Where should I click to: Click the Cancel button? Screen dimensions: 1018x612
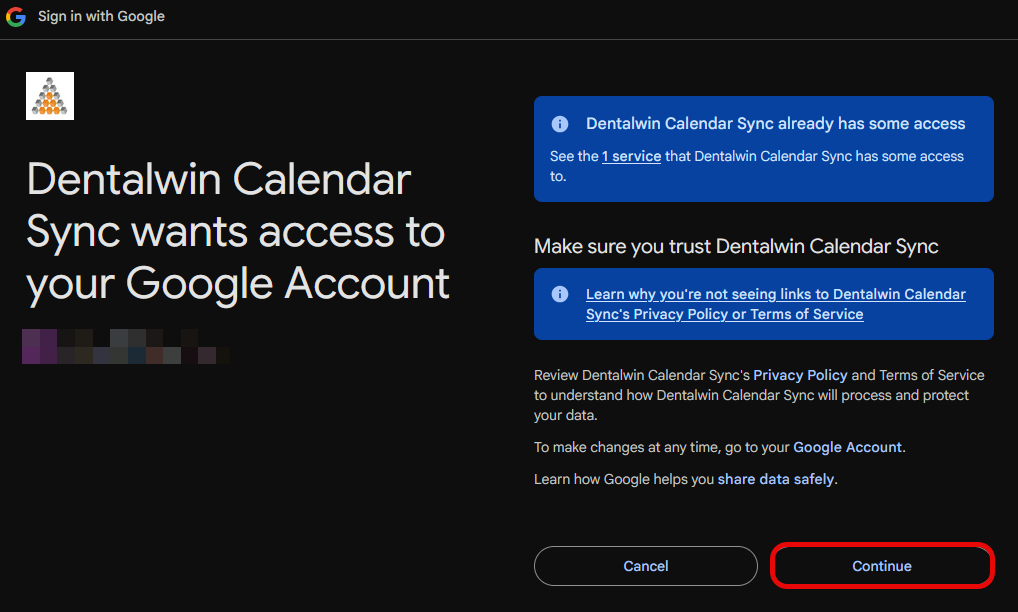point(645,566)
